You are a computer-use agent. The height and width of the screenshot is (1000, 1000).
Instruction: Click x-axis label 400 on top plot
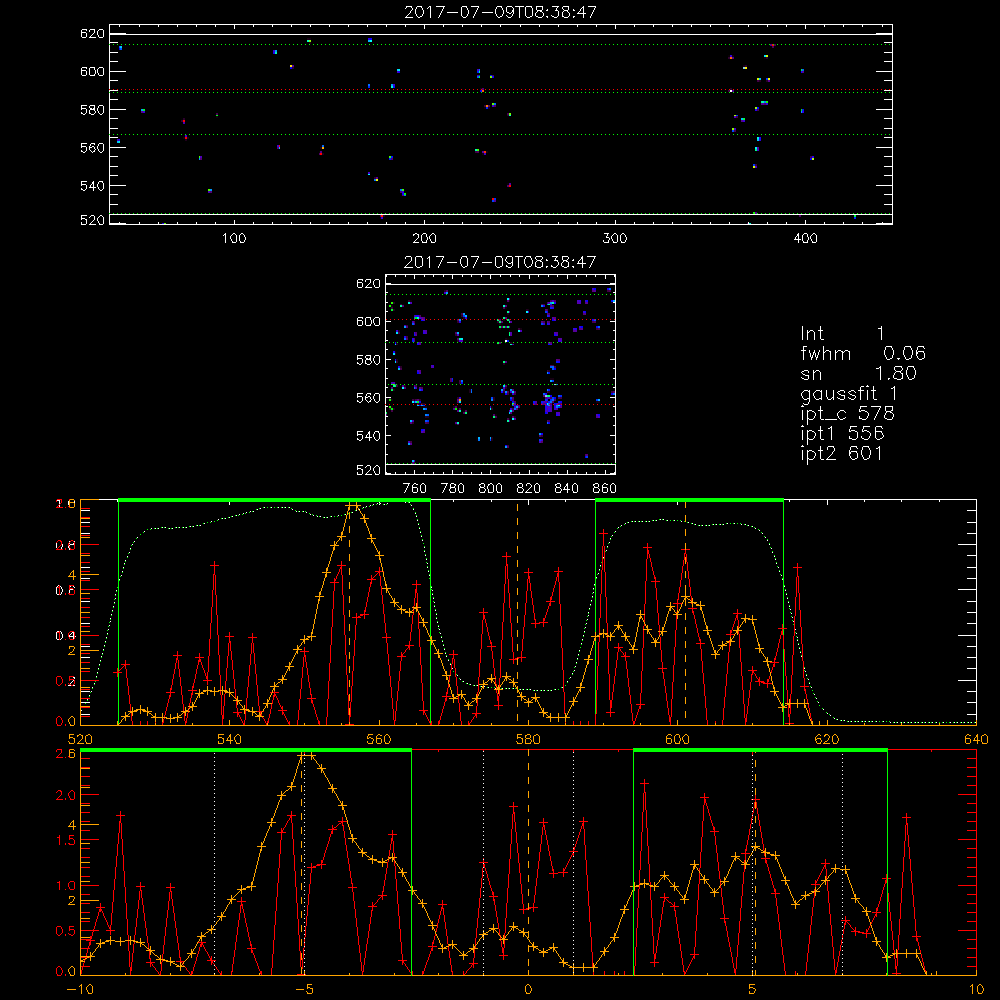coord(805,239)
